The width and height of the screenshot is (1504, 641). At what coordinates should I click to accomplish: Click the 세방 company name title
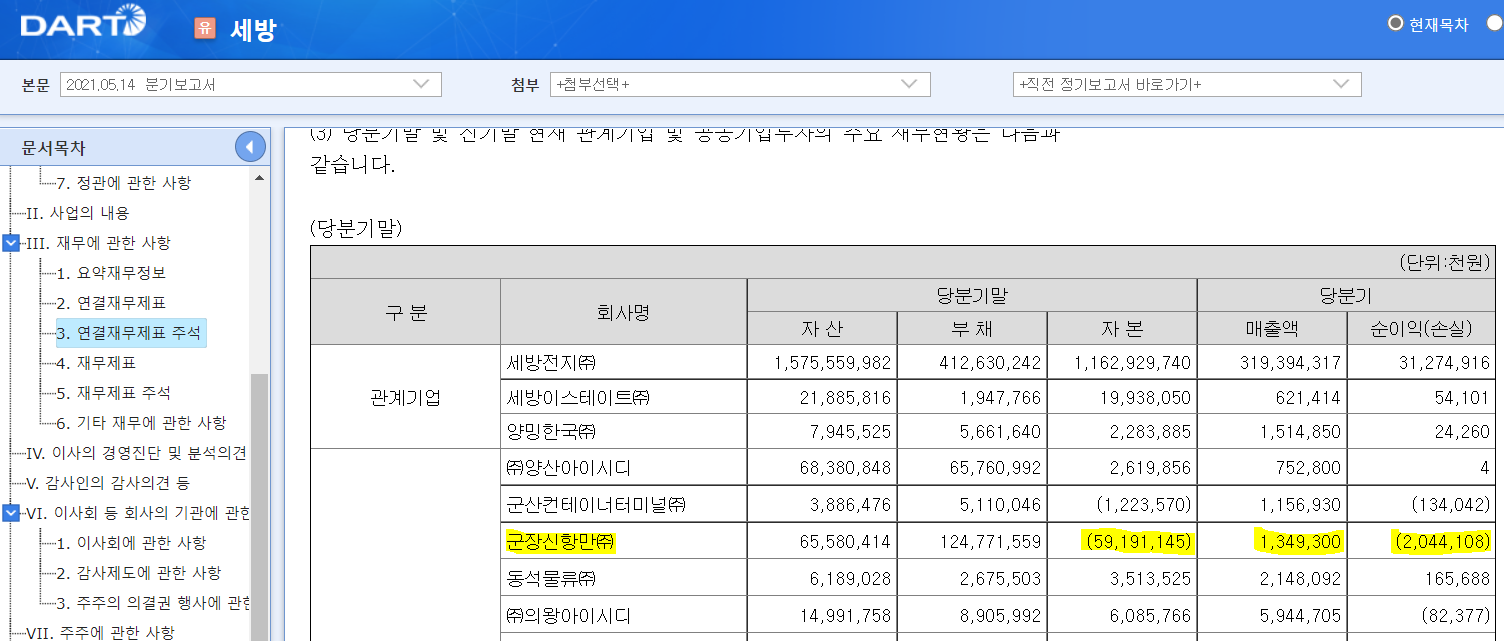coord(252,29)
